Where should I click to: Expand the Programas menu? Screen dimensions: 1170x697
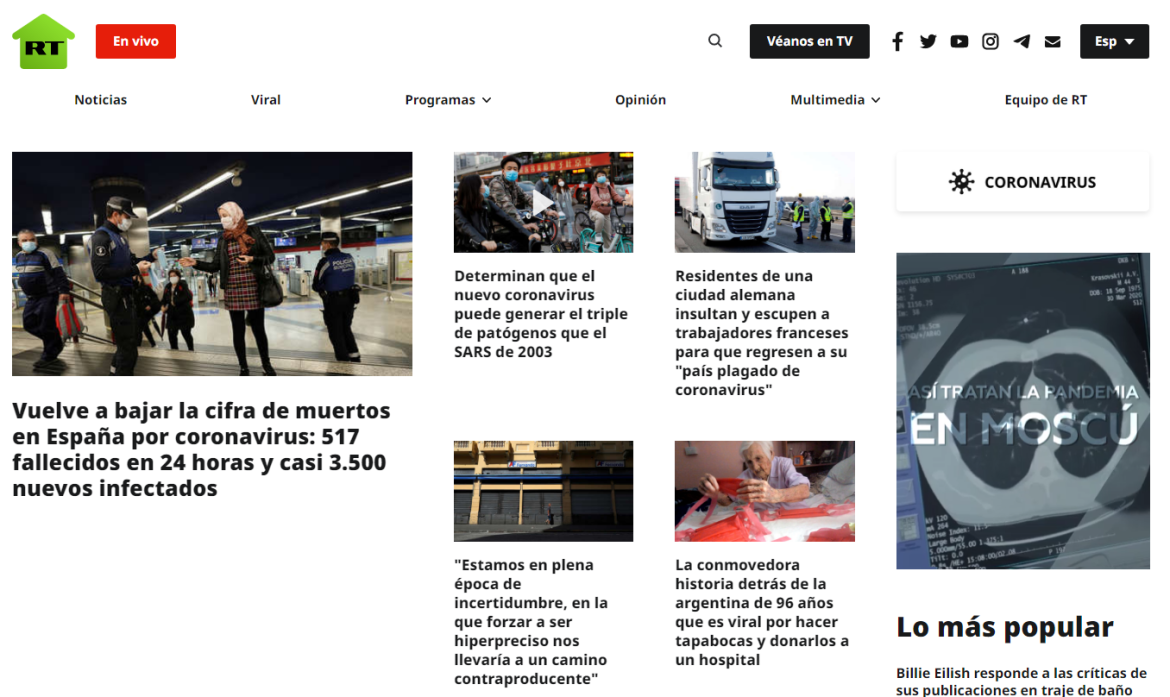[448, 100]
